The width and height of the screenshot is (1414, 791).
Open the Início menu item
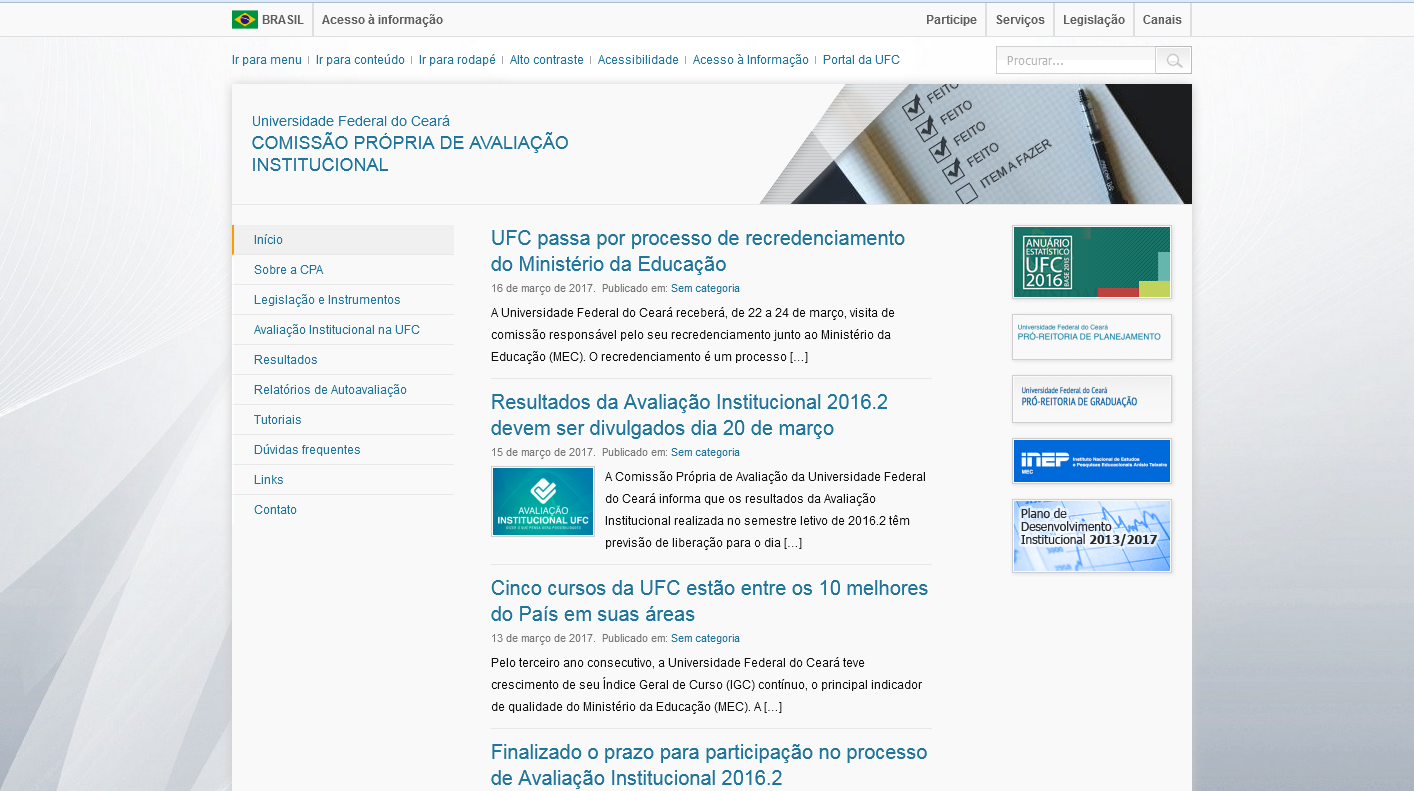point(343,240)
